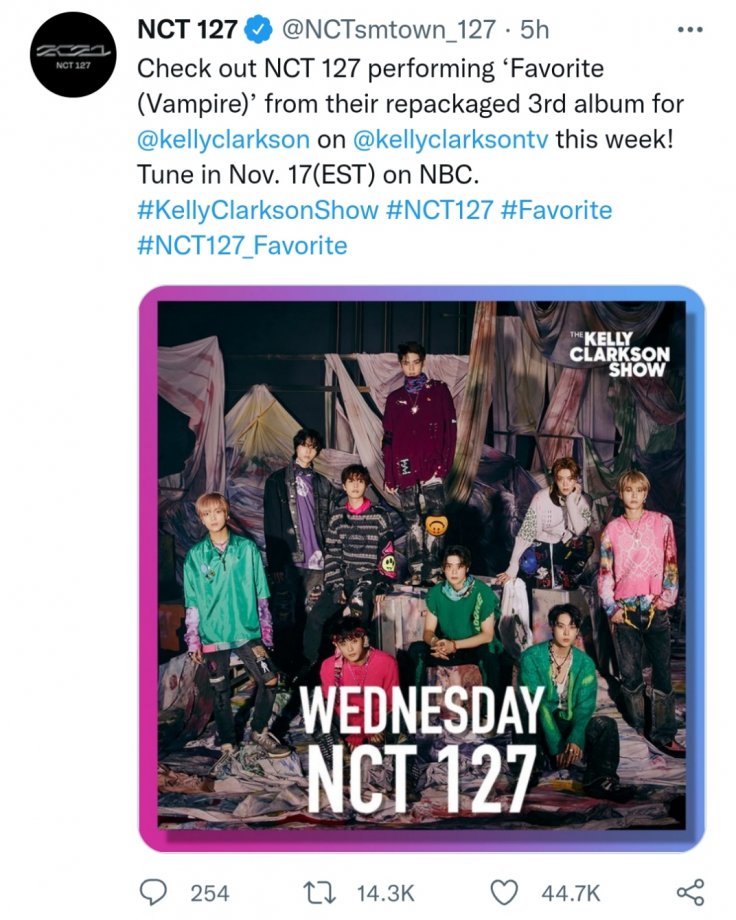Click the 254 replies count
This screenshot has height=920, width=736.
[209, 892]
